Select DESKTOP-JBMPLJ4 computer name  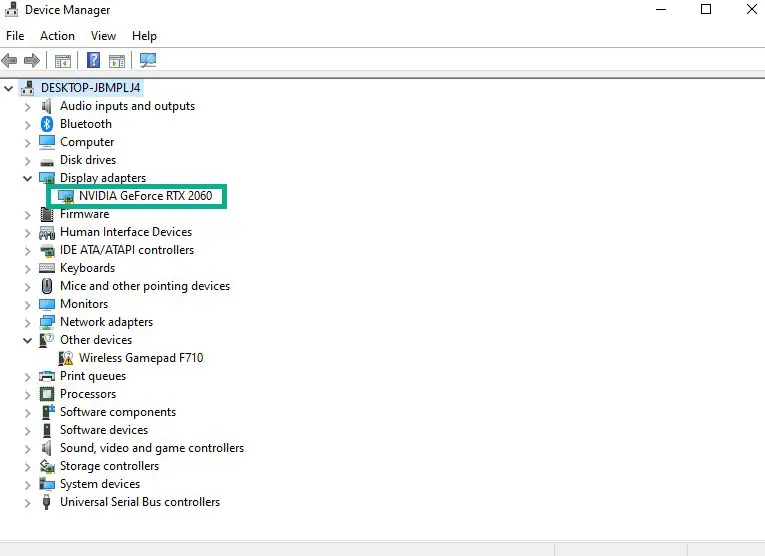coord(91,88)
